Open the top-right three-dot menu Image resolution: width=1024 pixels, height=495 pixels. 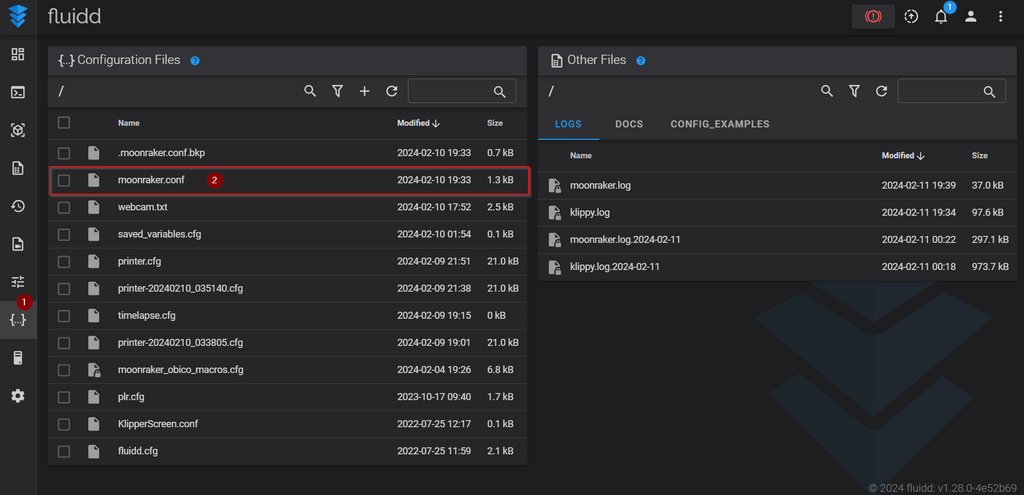coord(1000,17)
